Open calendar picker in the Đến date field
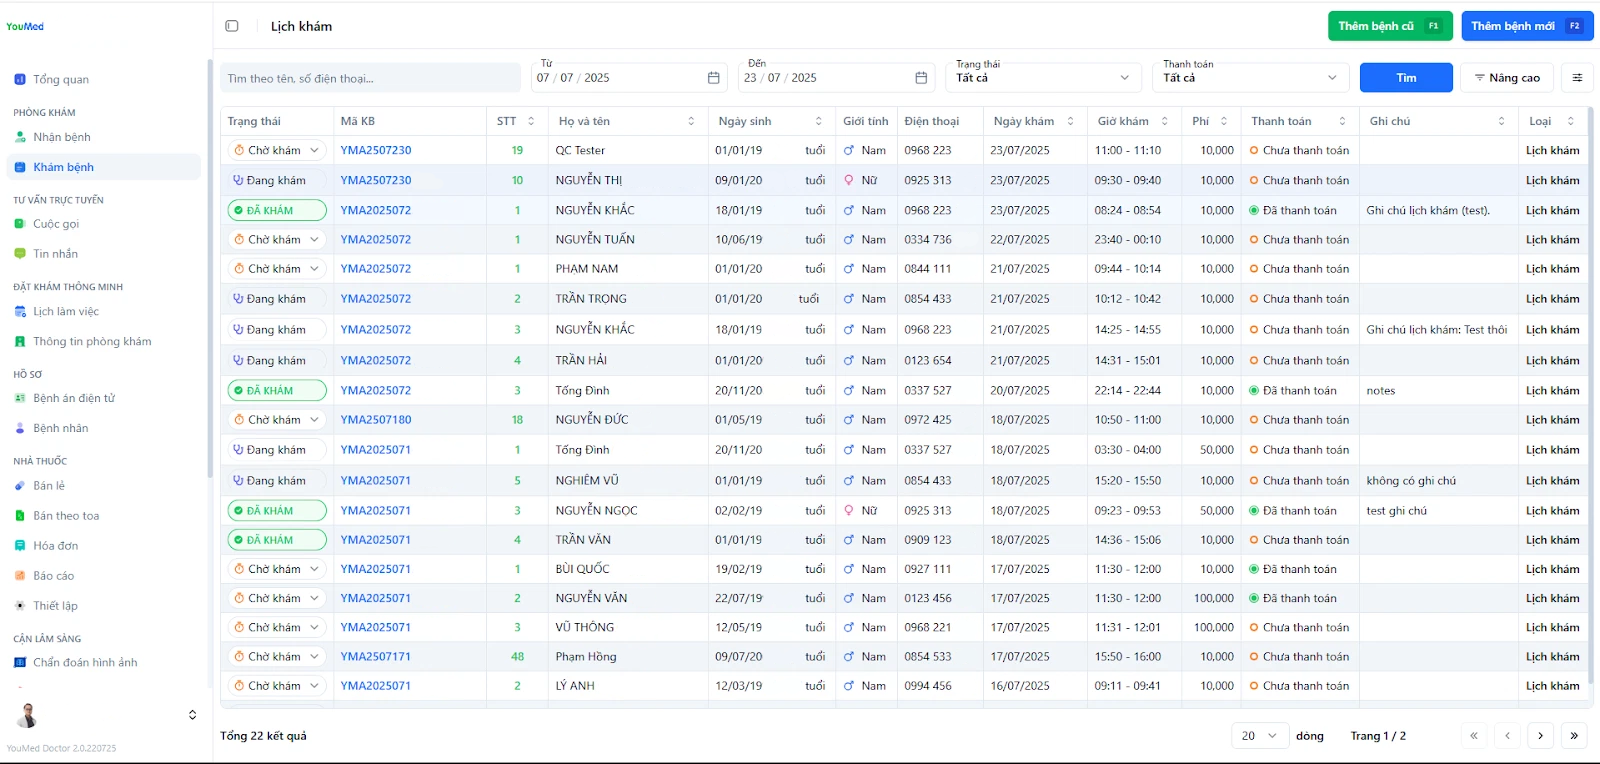The height and width of the screenshot is (764, 1600). click(921, 78)
